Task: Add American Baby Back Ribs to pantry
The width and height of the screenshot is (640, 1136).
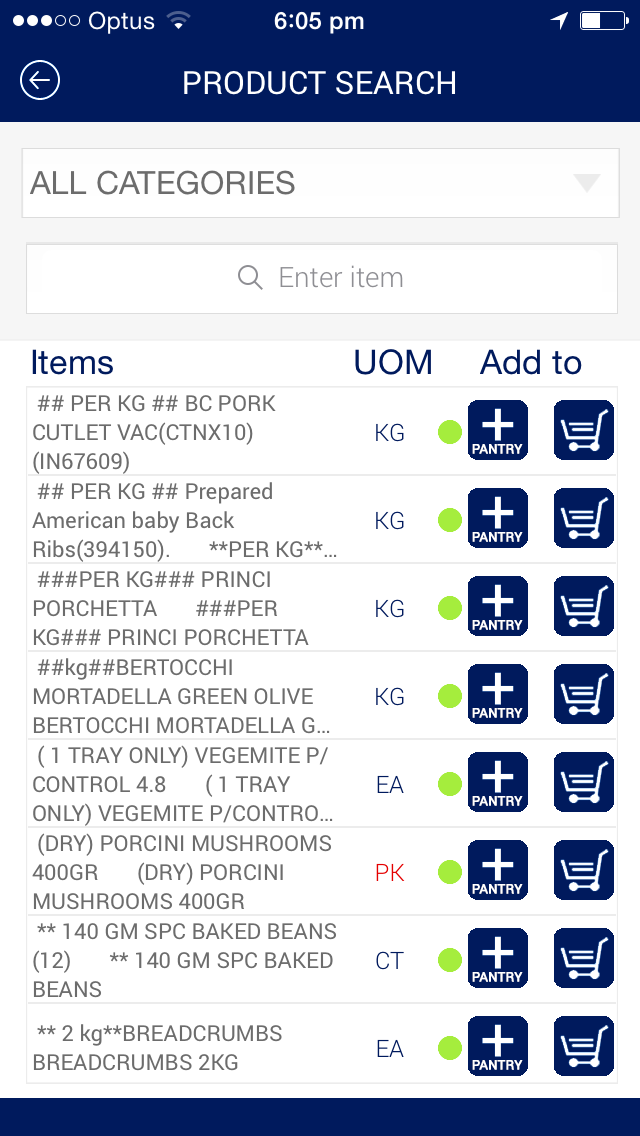Action: [497, 519]
